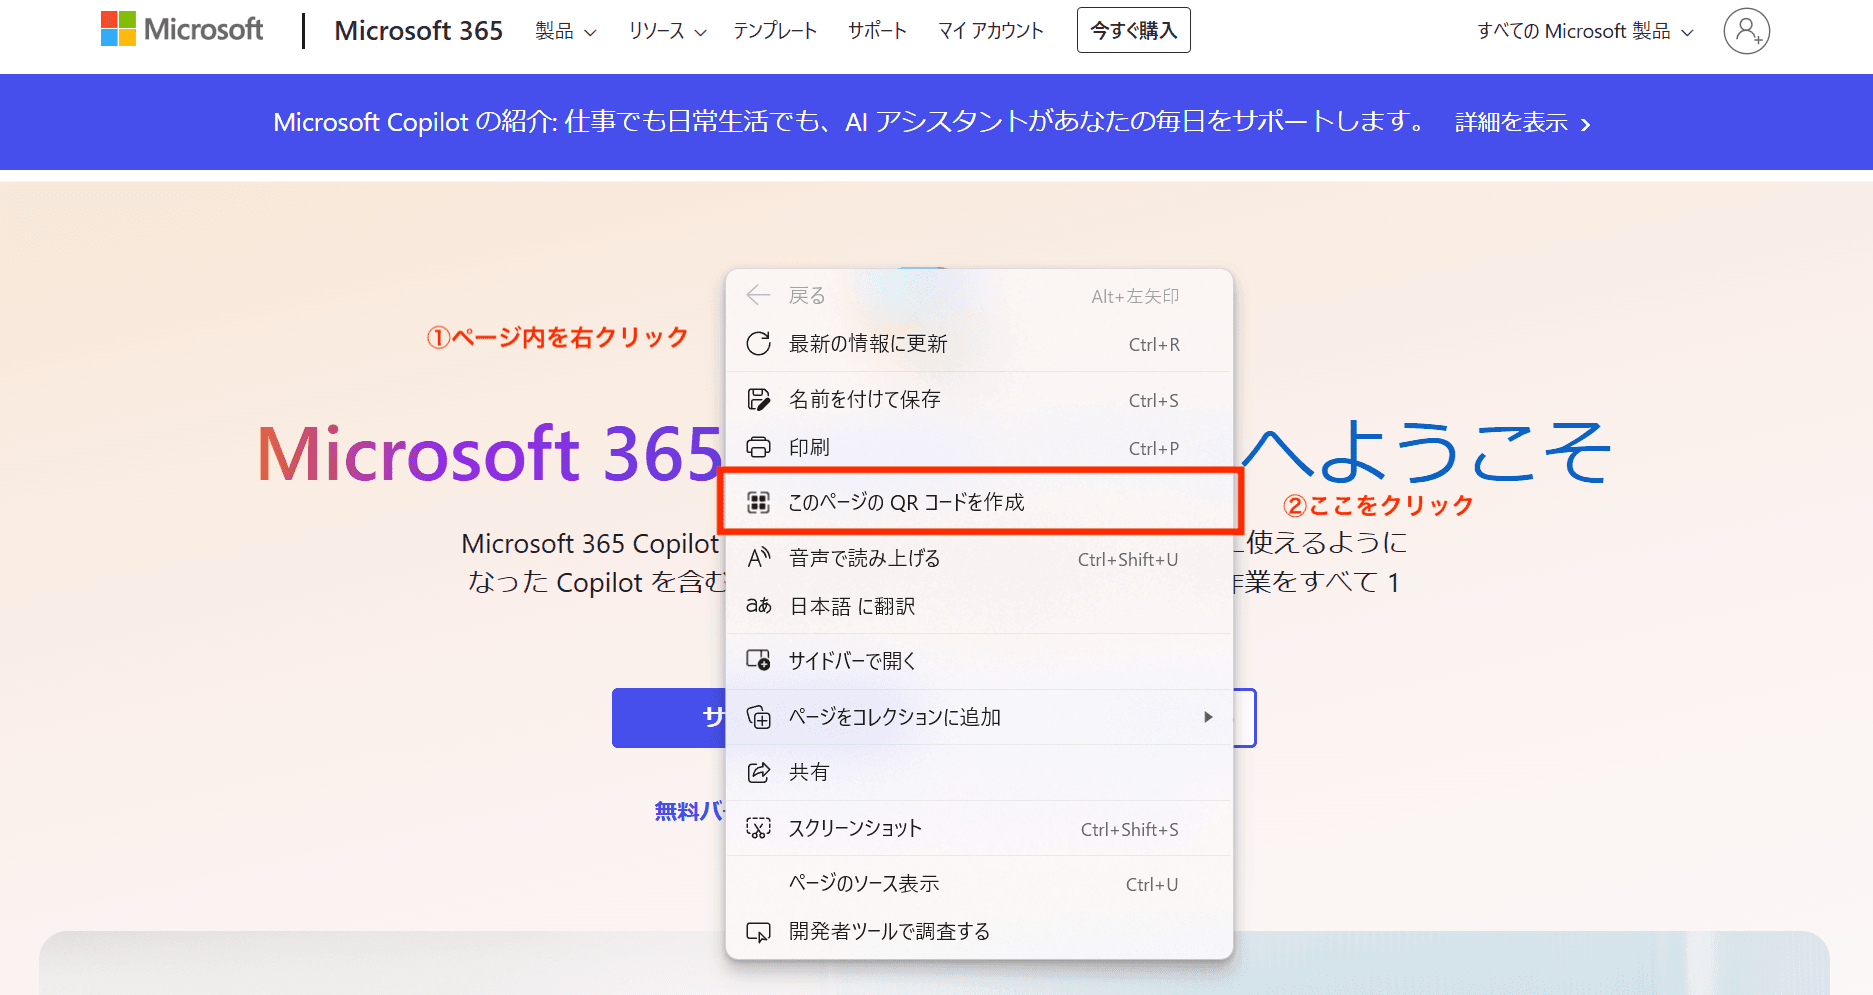This screenshot has height=995, width=1873.
Task: Click the translate icon beside 日本語 に翻訳
Action: (x=759, y=606)
